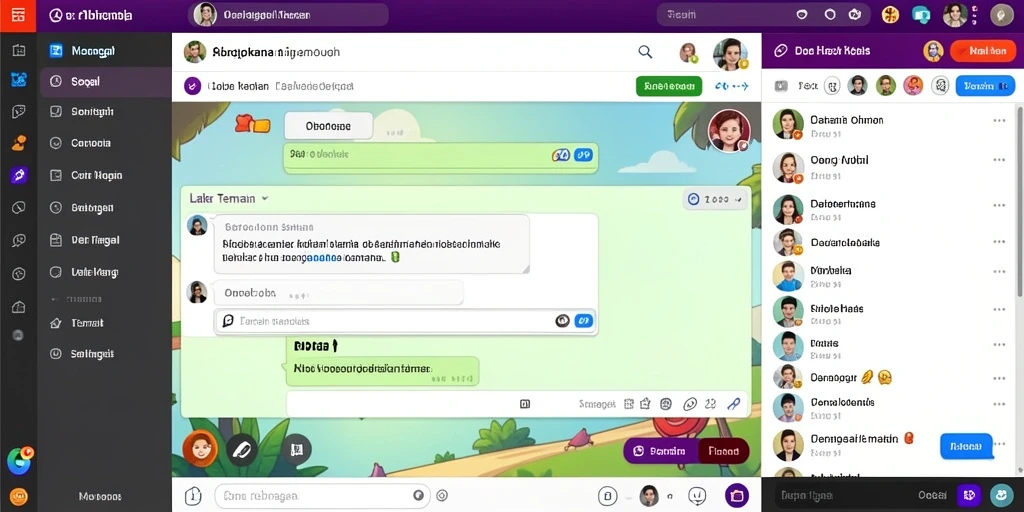Click the blue icon inside the top green message bubble
The width and height of the screenshot is (1024, 512).
point(583,155)
